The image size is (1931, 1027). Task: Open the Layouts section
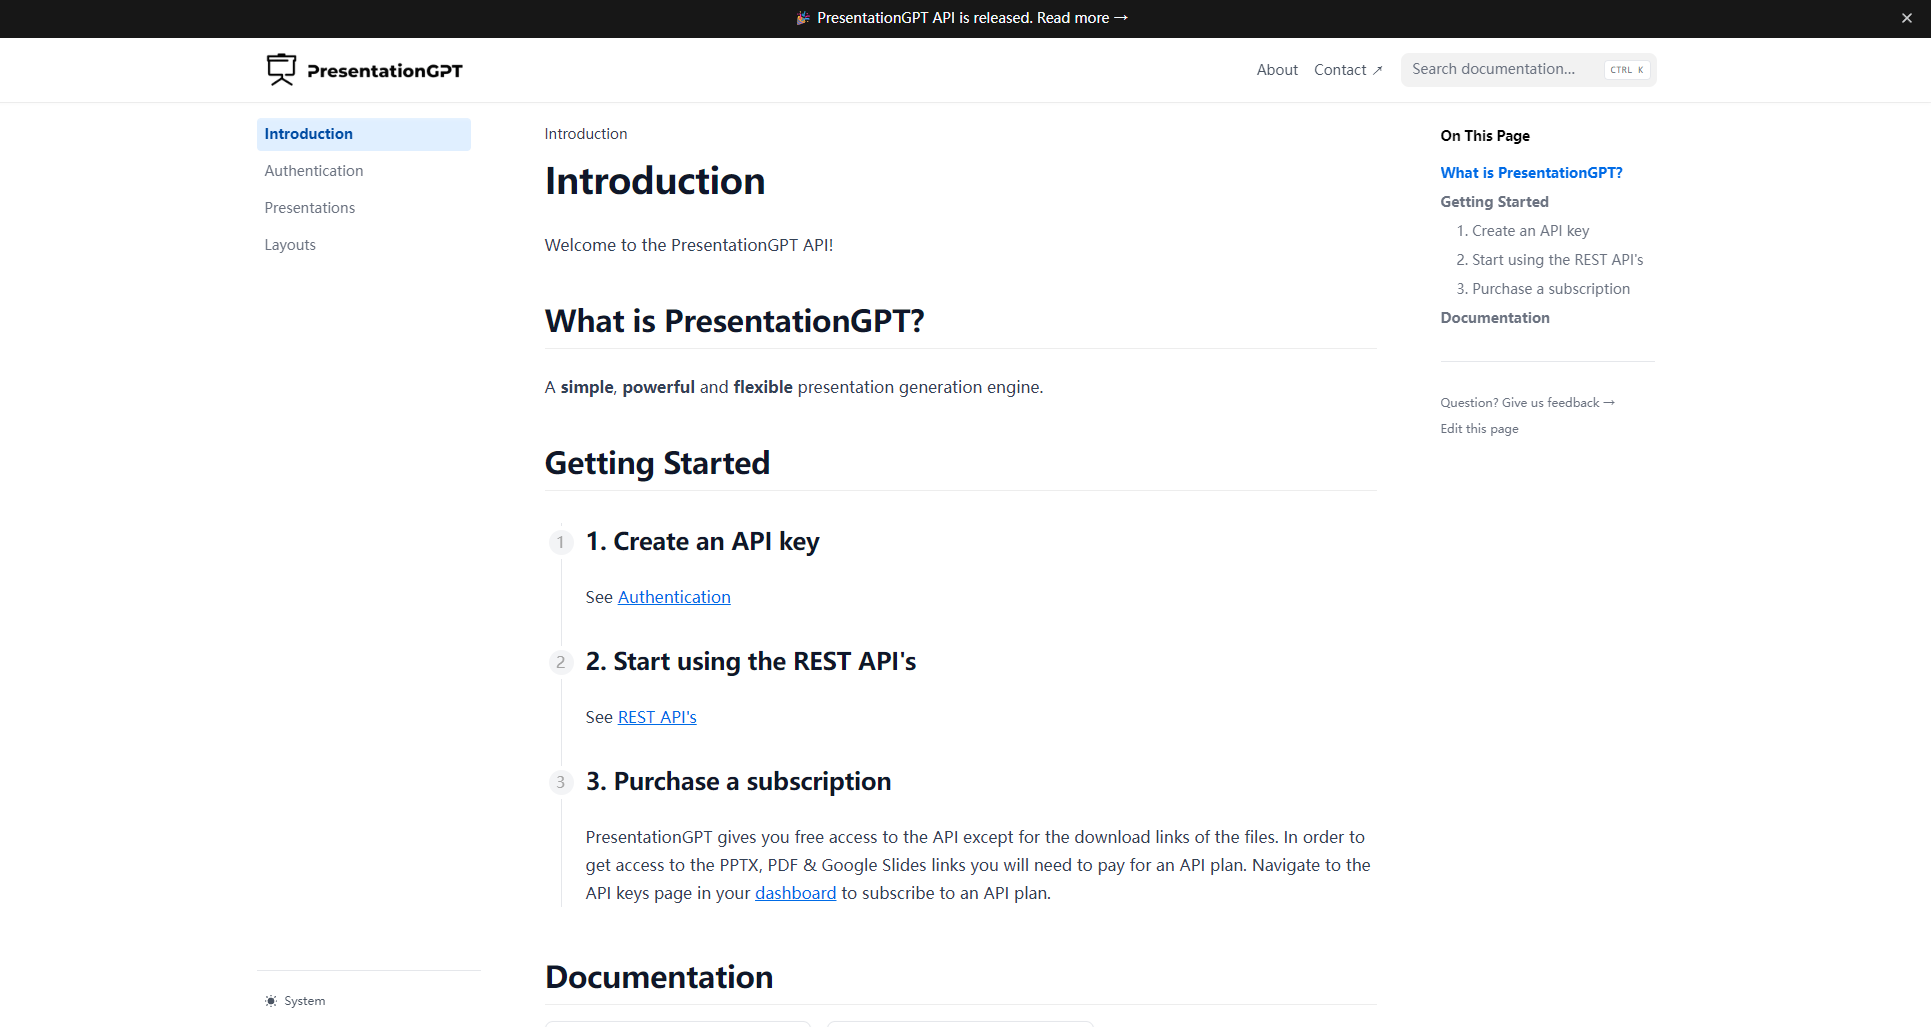290,244
